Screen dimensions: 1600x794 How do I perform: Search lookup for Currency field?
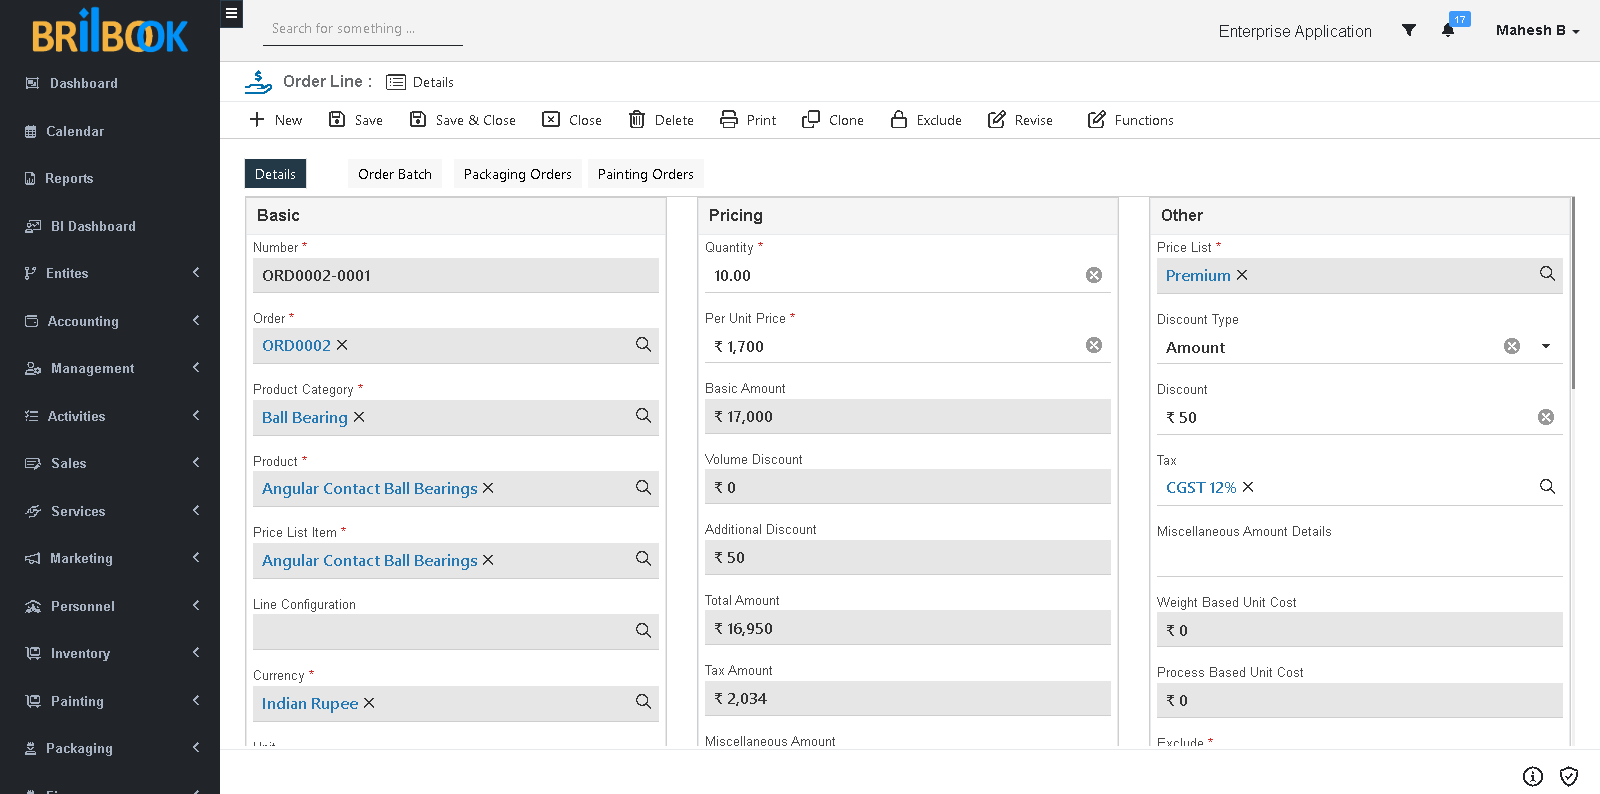pyautogui.click(x=644, y=701)
